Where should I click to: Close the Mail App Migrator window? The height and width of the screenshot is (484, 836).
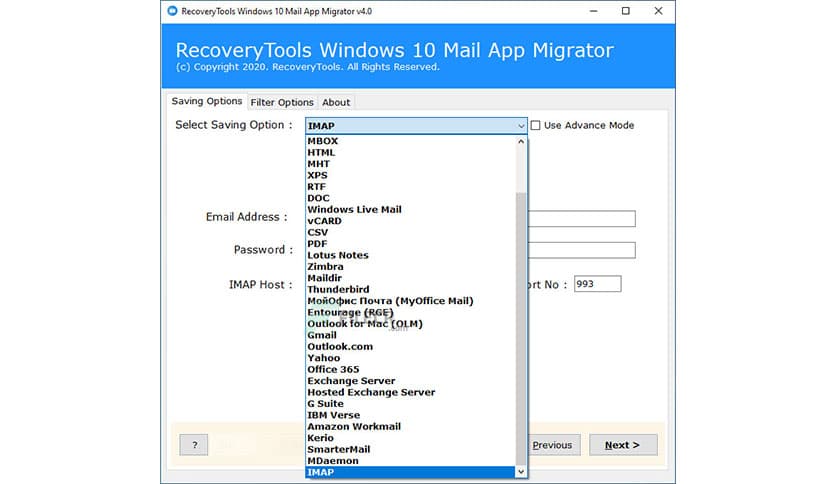tap(658, 11)
